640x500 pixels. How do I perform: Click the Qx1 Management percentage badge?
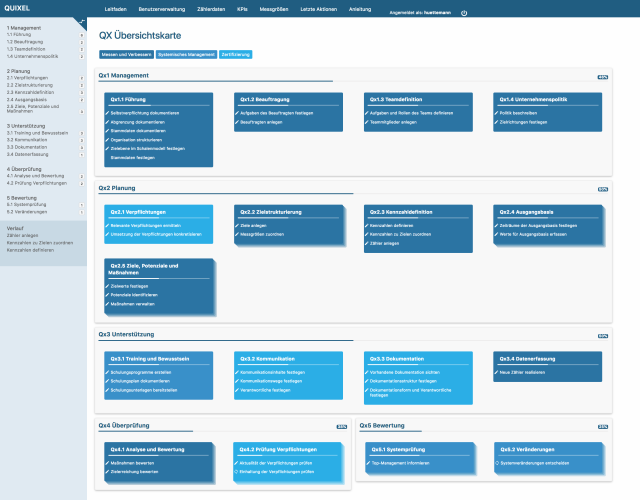point(602,76)
